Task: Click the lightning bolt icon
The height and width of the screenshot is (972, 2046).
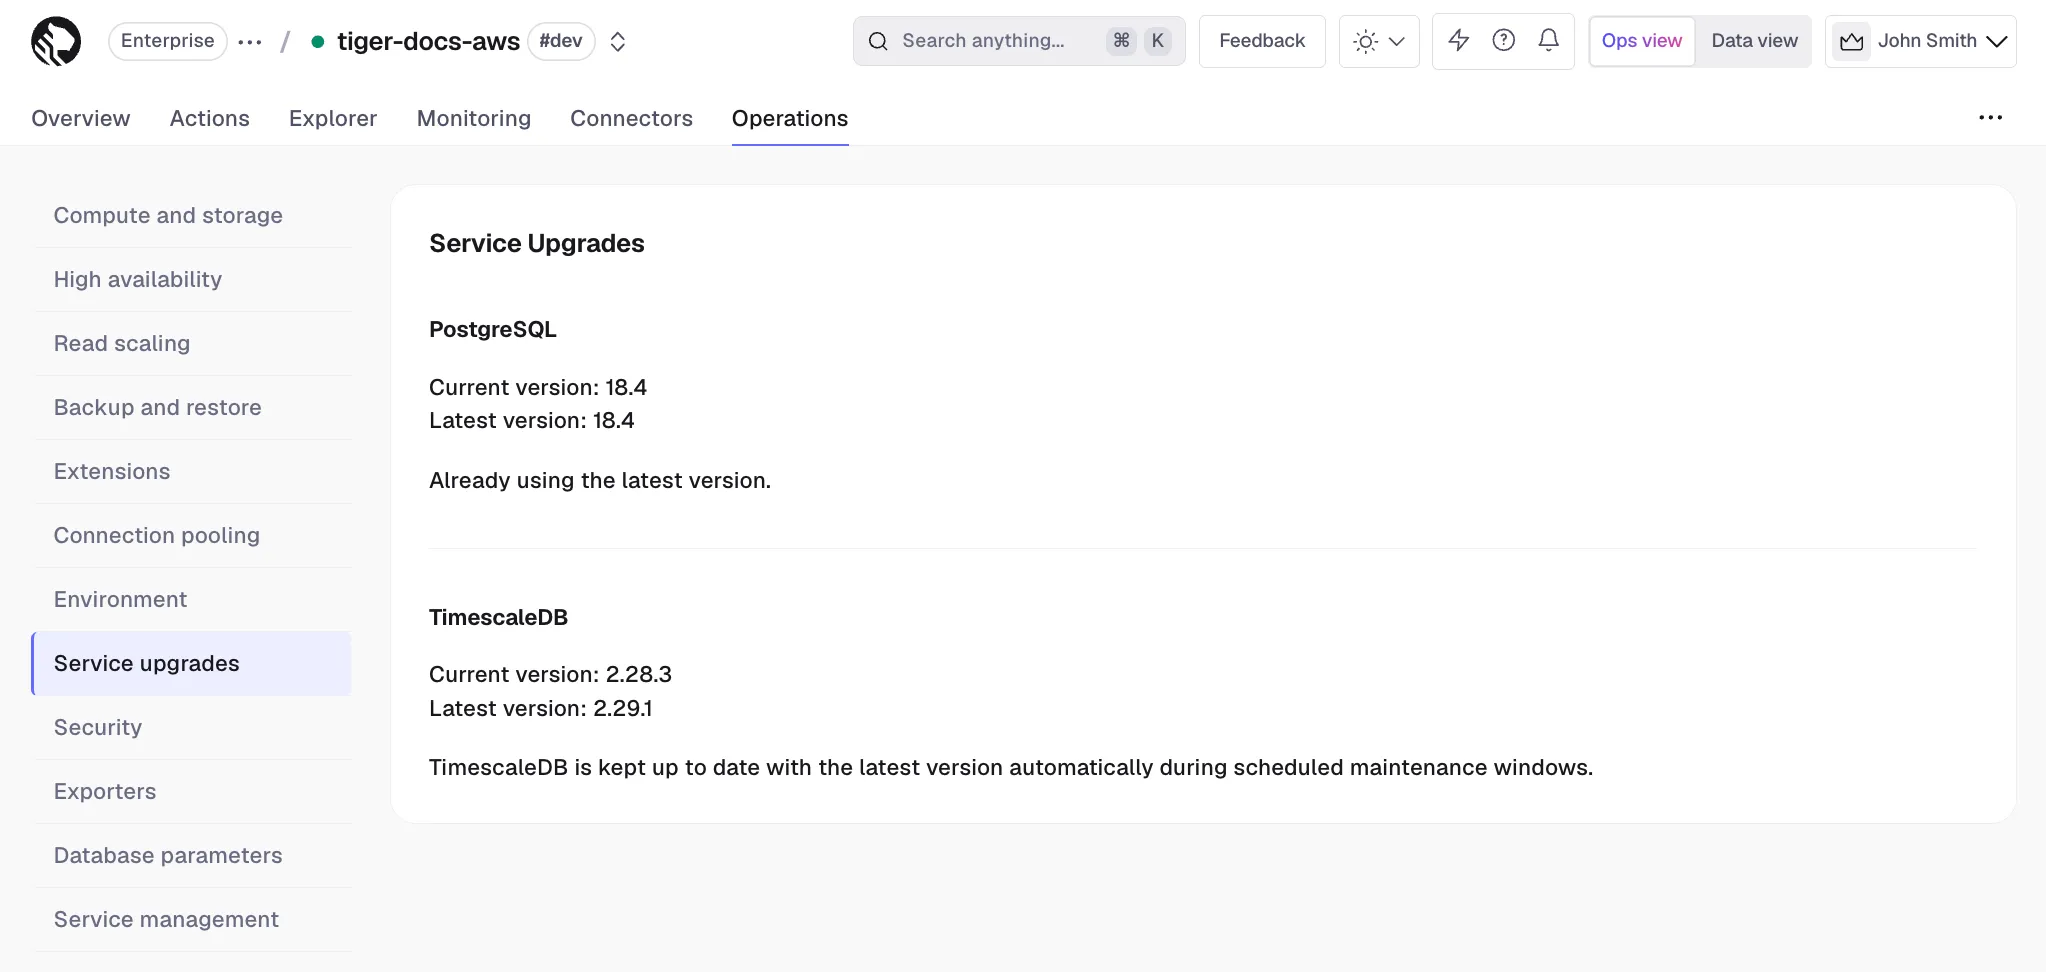Action: [1459, 40]
